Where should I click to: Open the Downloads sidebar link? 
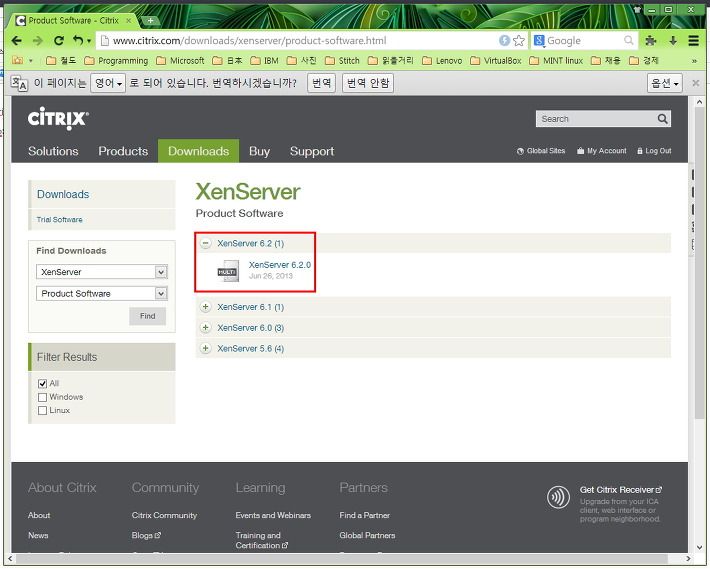coord(63,194)
